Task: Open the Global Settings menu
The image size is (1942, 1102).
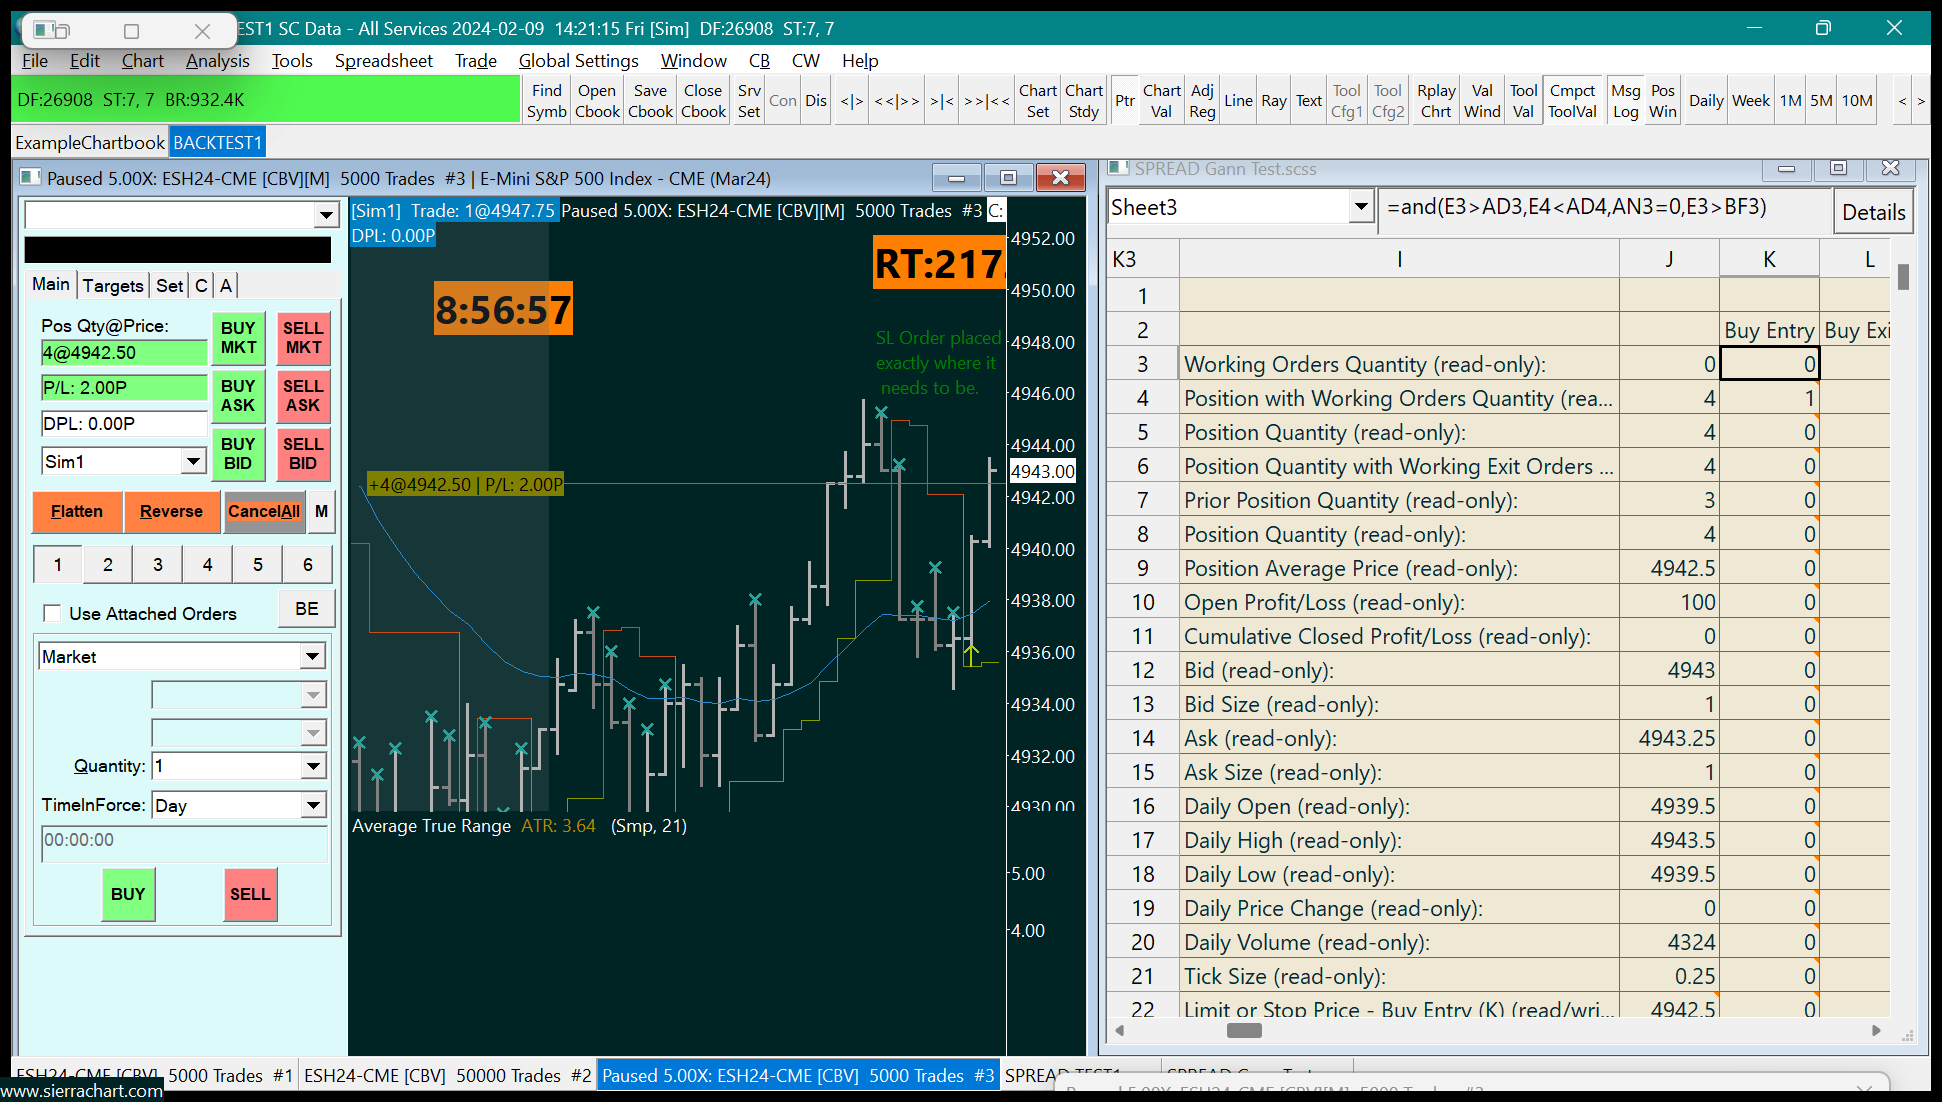Action: tap(578, 61)
